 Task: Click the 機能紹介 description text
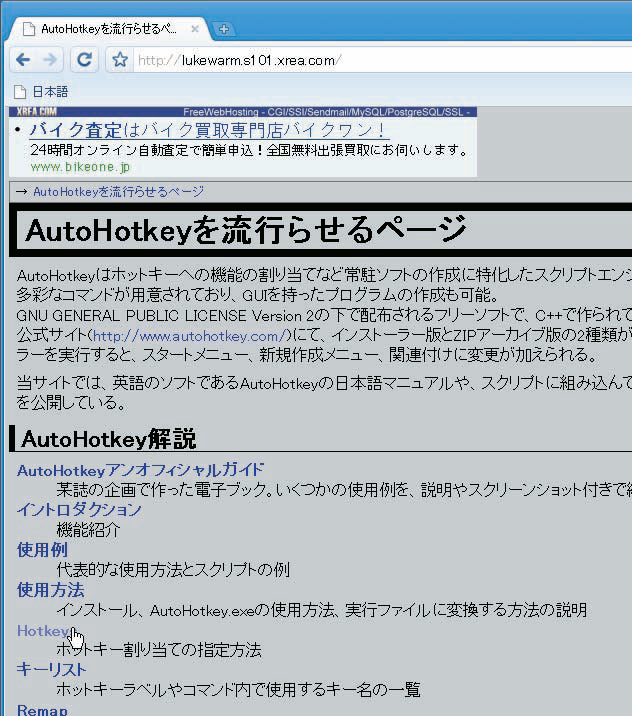(x=88, y=530)
